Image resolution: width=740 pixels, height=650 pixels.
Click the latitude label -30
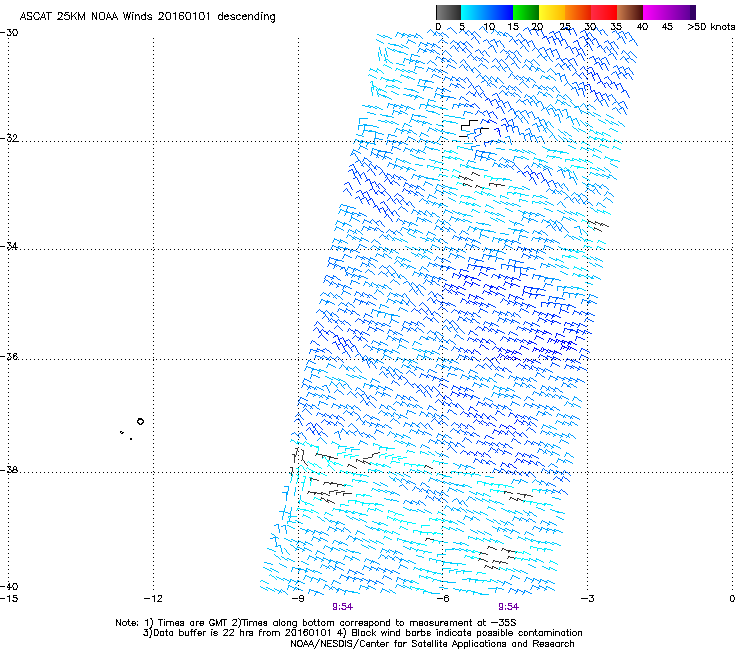tap(9, 33)
